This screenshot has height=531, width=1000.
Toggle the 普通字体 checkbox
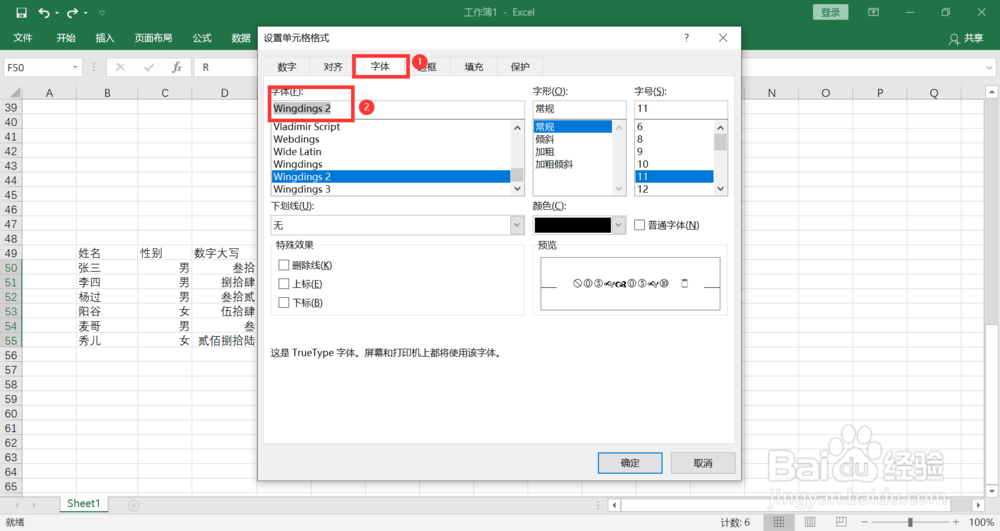(x=640, y=225)
